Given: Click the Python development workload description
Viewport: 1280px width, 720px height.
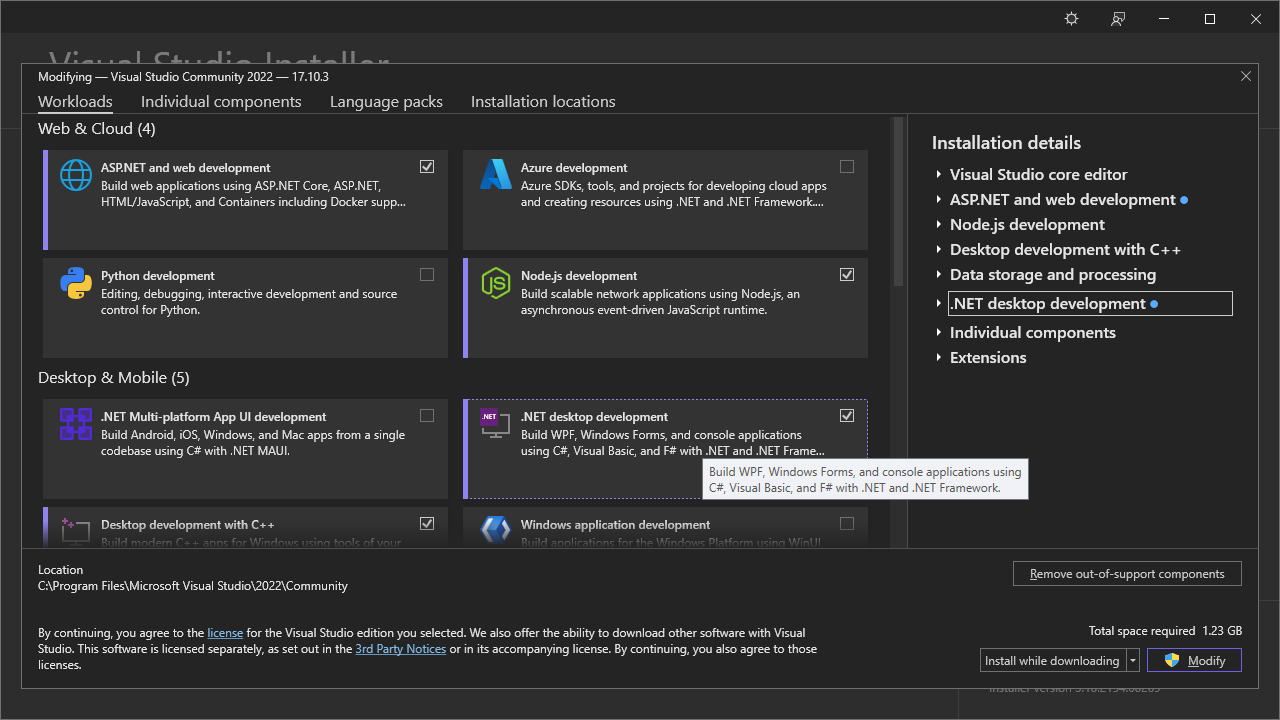Looking at the screenshot, I should (249, 302).
